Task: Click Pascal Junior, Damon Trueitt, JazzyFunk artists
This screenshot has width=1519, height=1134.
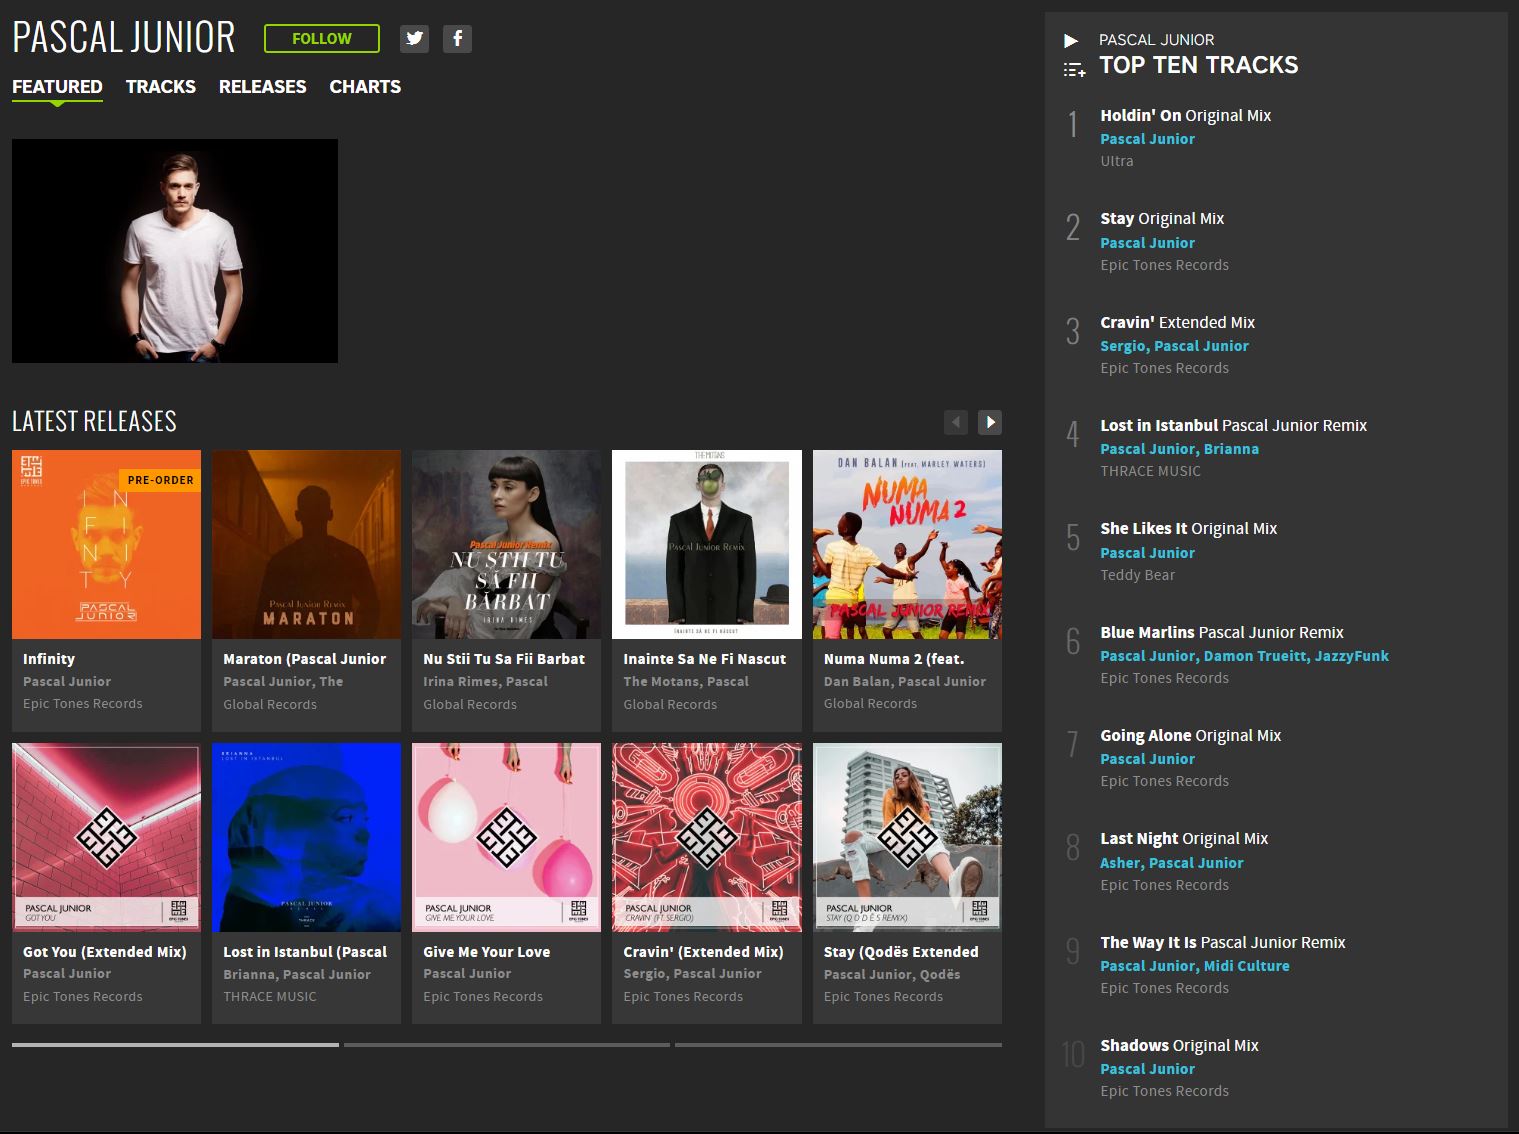Action: [x=1245, y=656]
